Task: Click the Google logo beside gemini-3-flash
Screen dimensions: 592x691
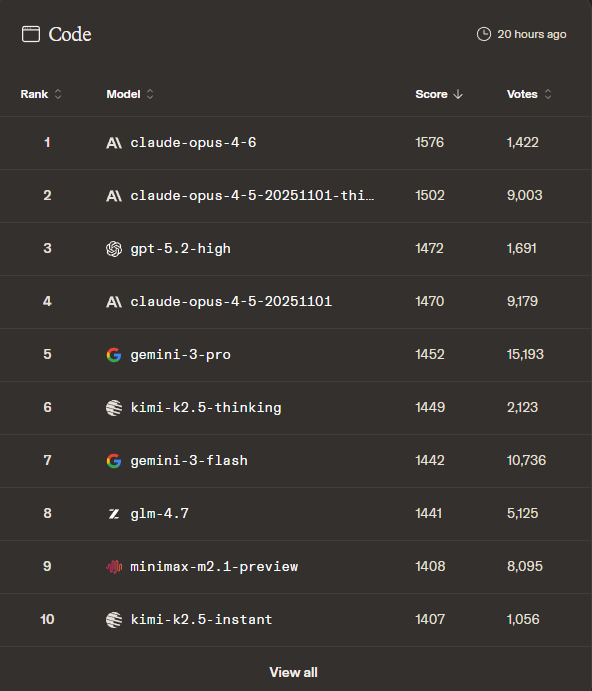Action: pyautogui.click(x=114, y=461)
